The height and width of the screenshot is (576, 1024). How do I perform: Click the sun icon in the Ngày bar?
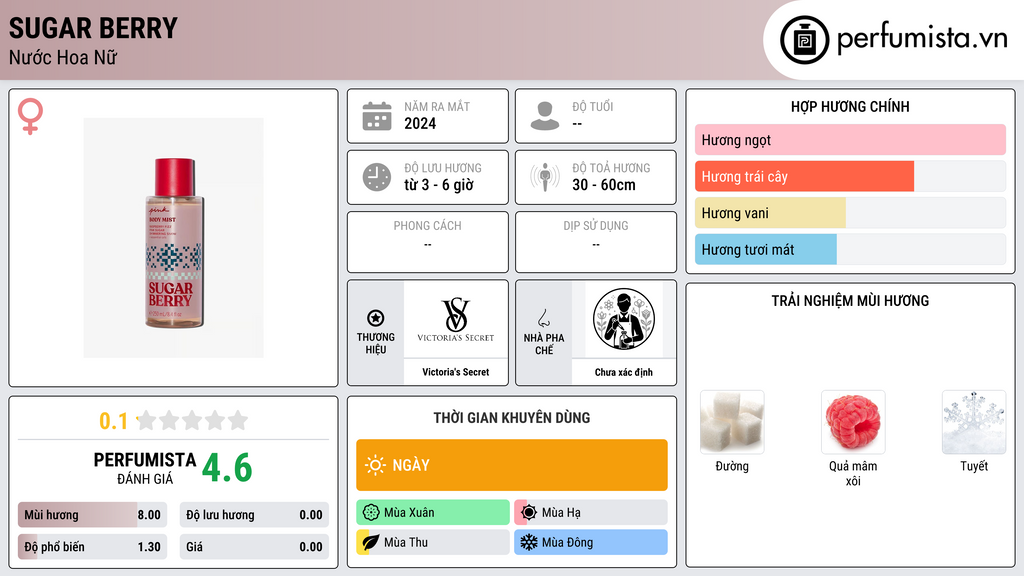[x=375, y=465]
